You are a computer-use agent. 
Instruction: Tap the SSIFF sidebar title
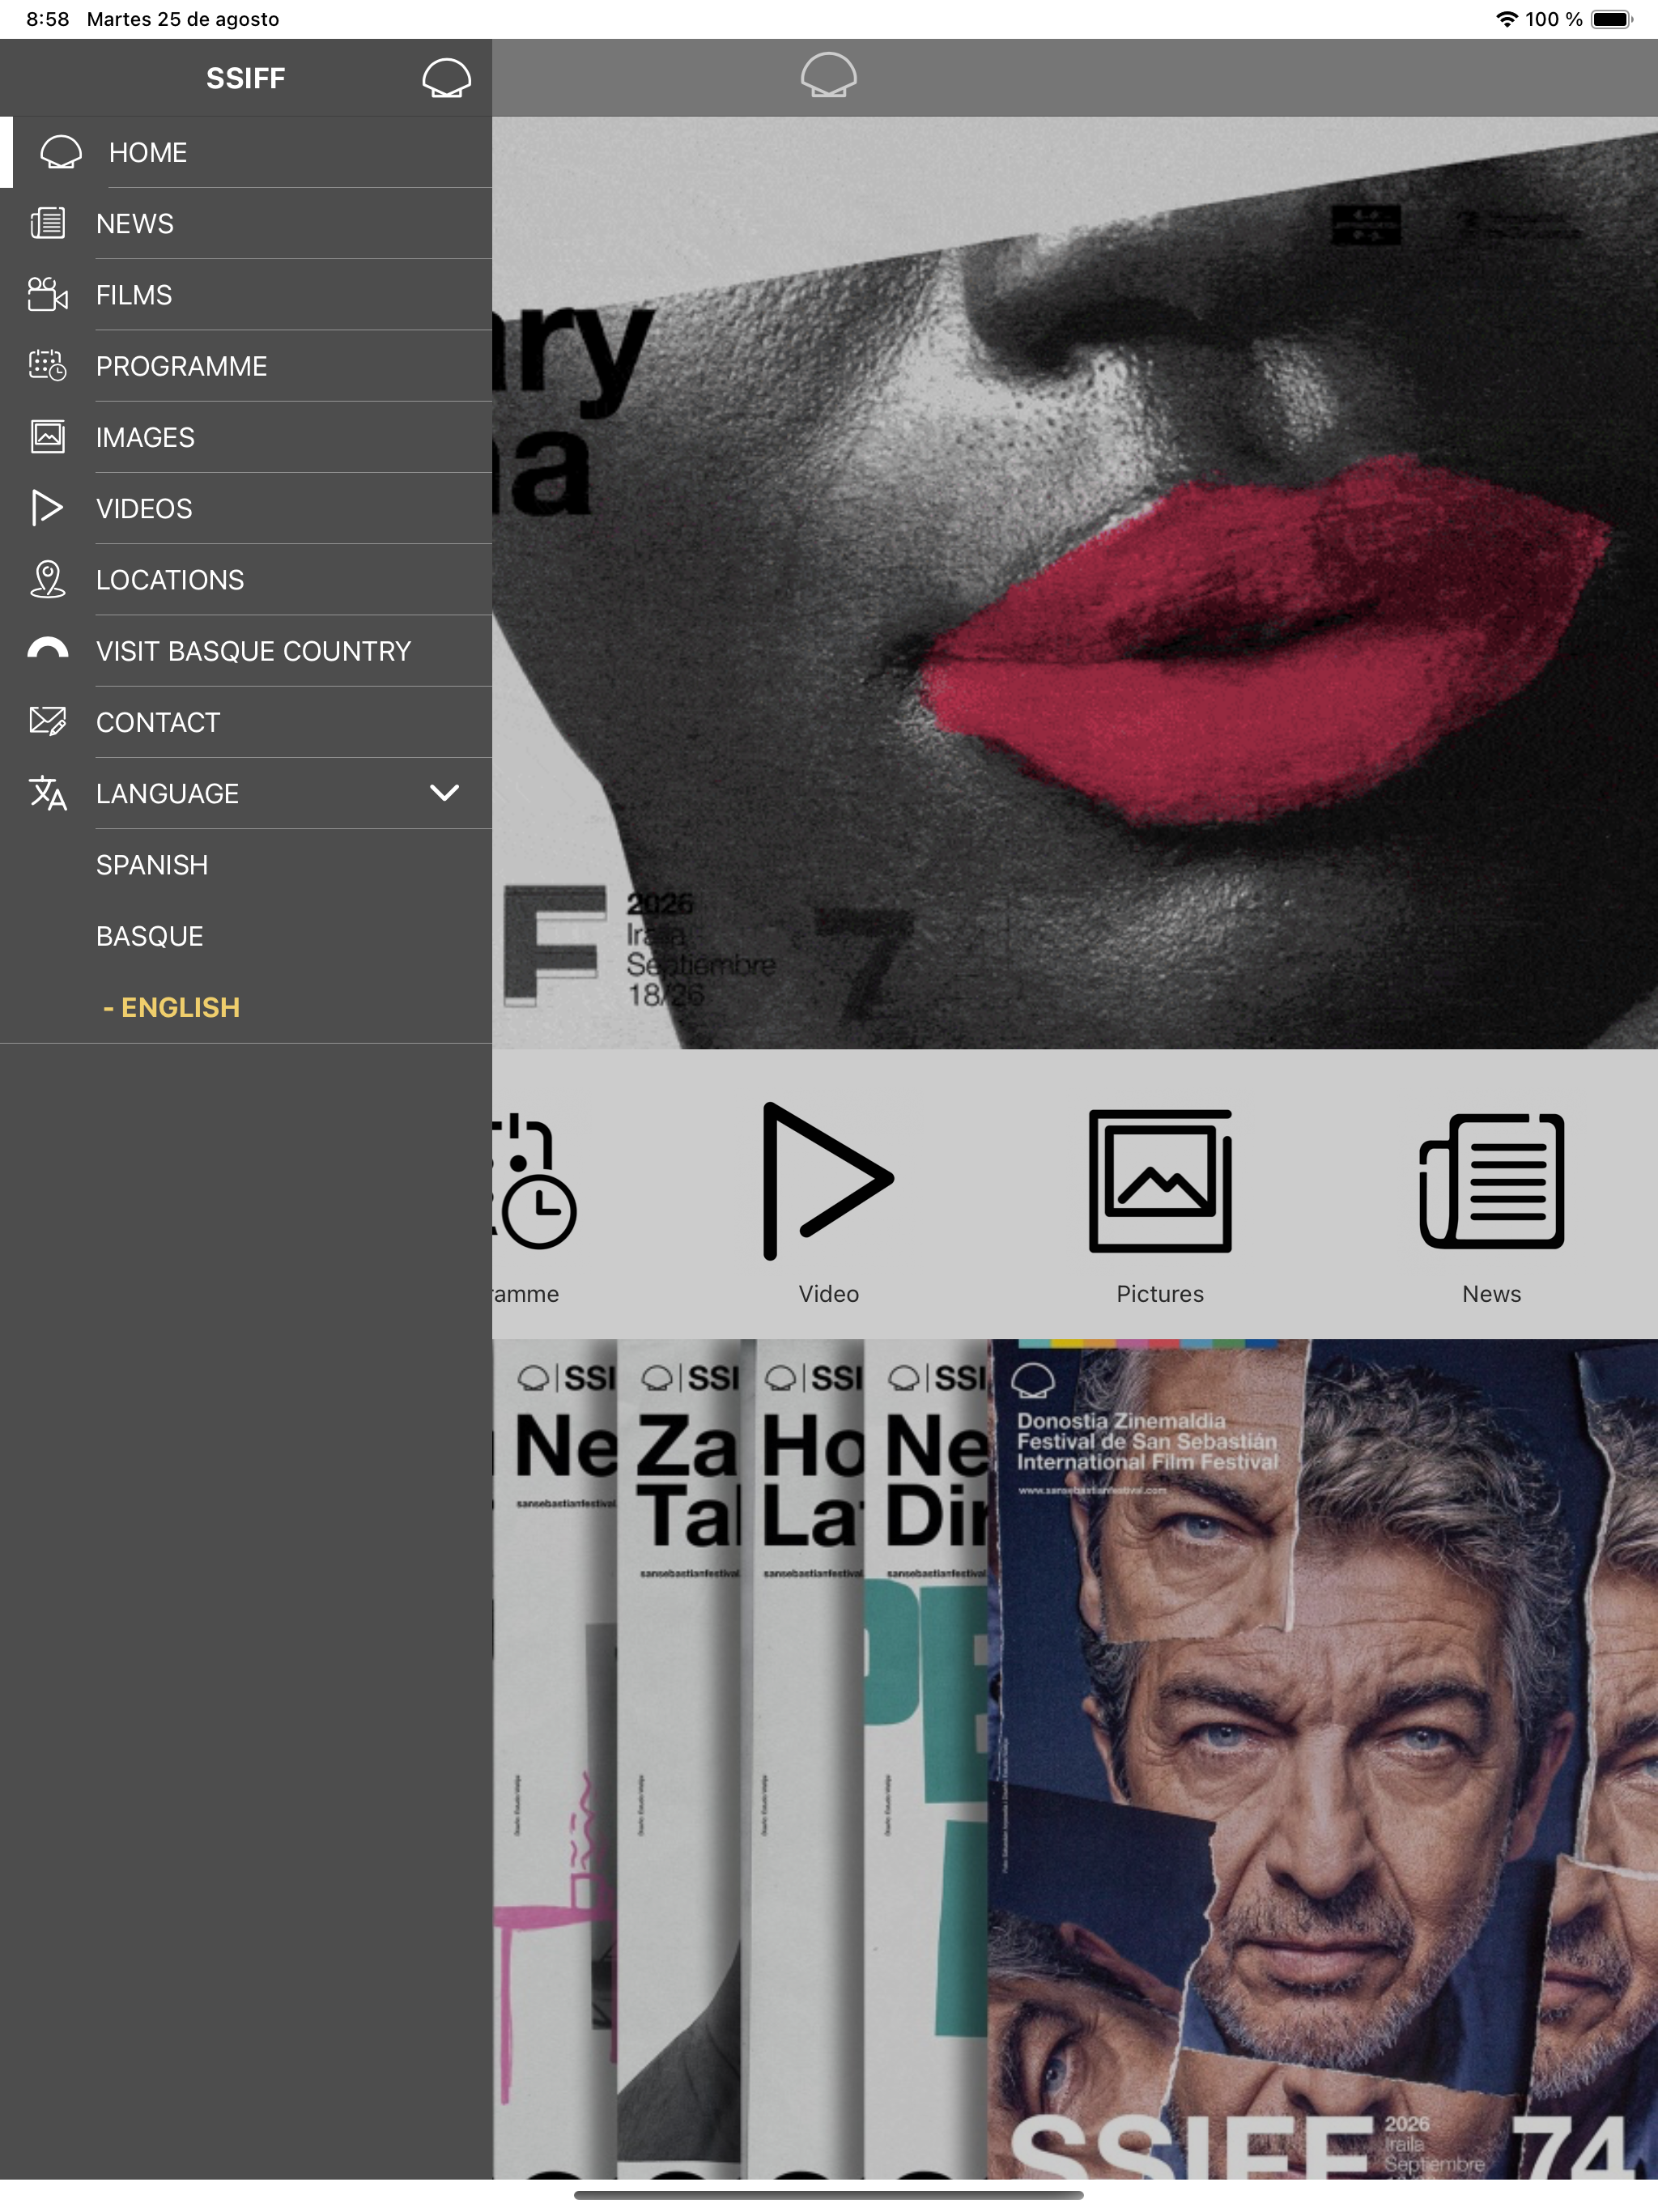246,78
